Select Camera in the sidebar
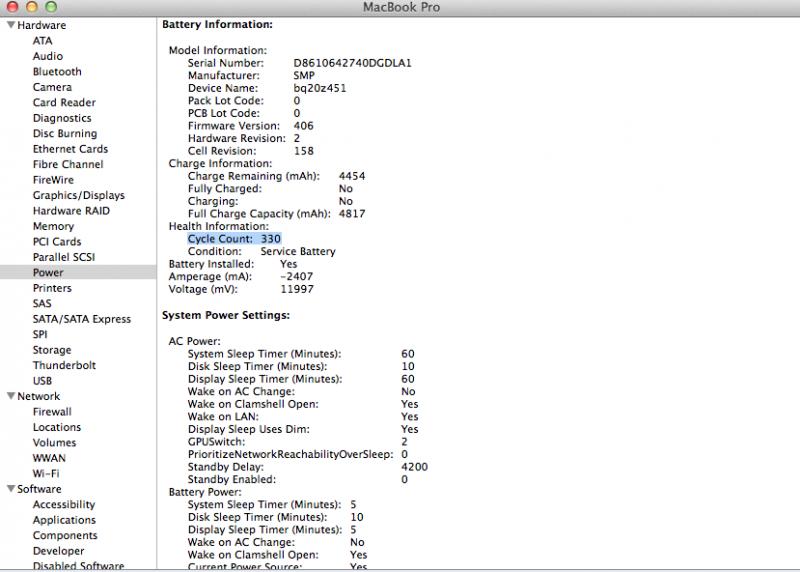Viewport: 800px width, 572px height. 52,87
